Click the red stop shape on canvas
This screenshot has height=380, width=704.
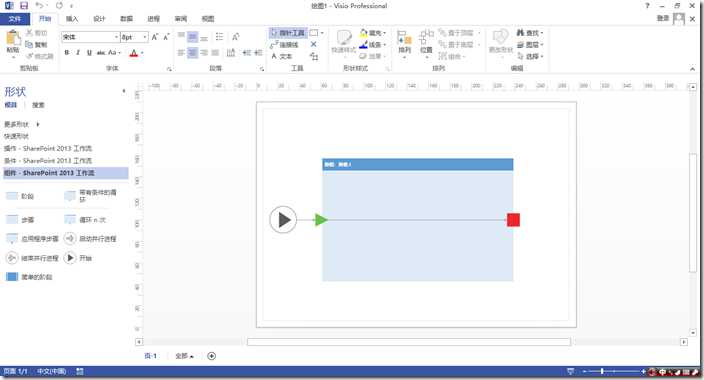coord(513,220)
